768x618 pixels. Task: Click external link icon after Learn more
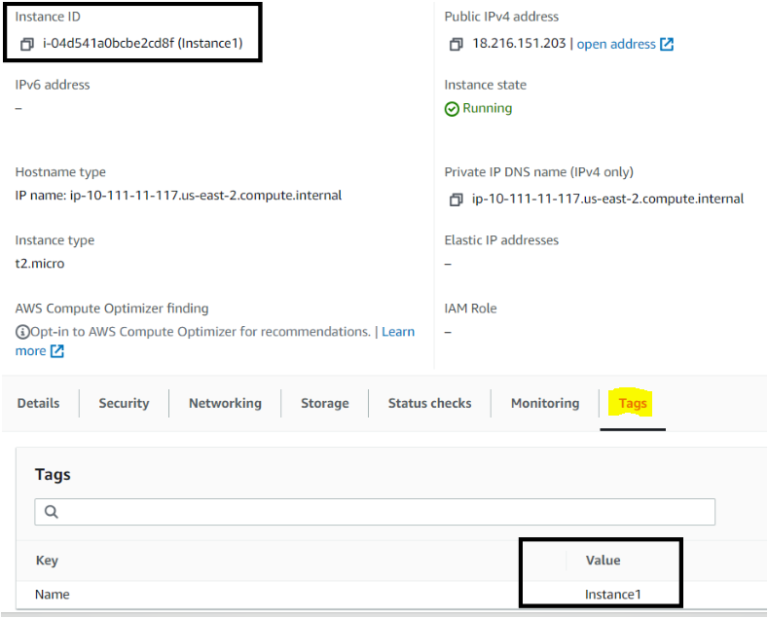(57, 351)
